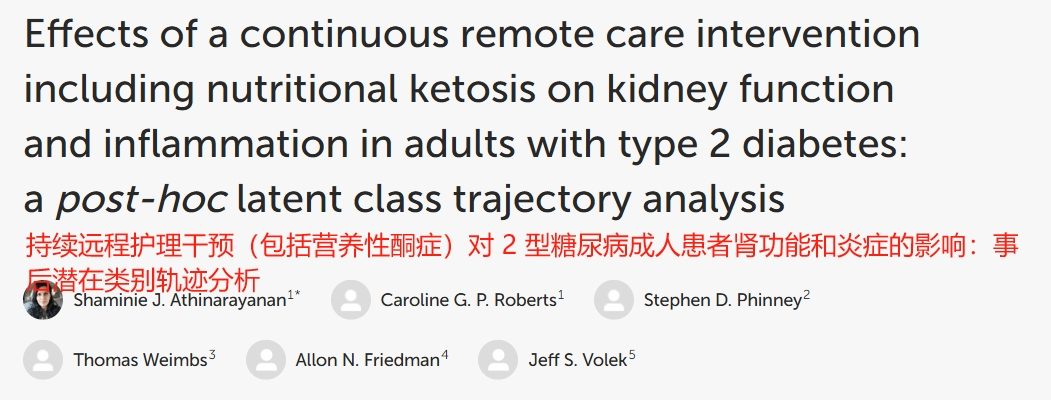
Task: Click affiliation superscript 3 after Weimbs
Action: point(212,356)
